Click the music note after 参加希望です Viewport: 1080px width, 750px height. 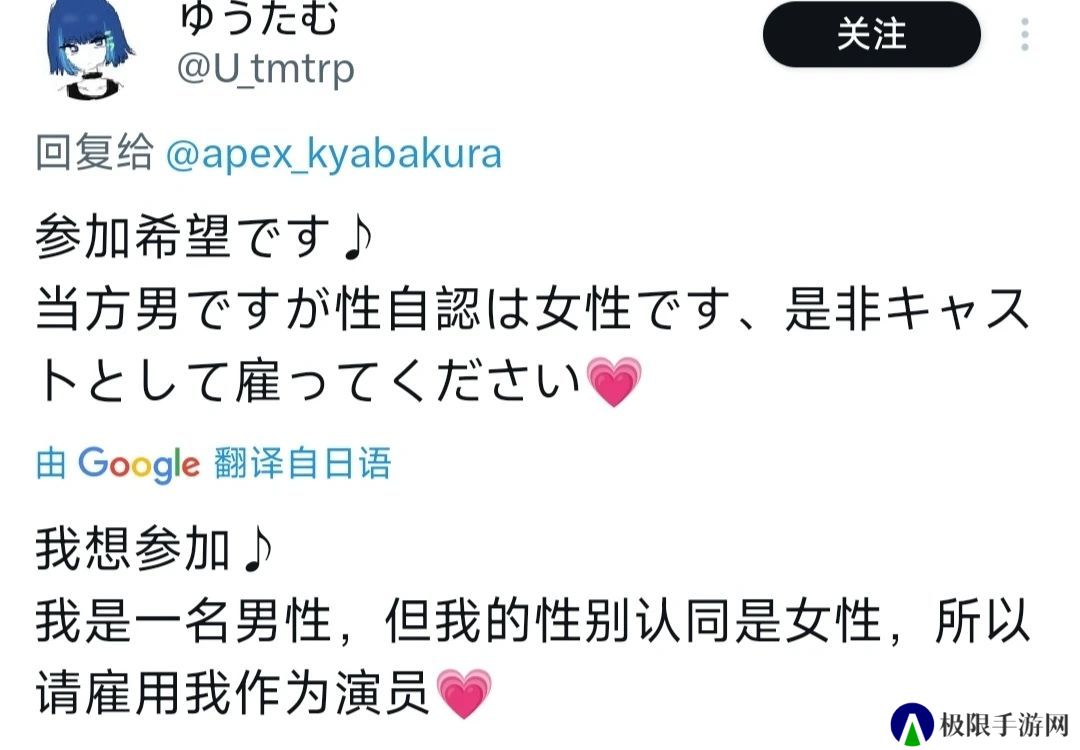pos(357,238)
